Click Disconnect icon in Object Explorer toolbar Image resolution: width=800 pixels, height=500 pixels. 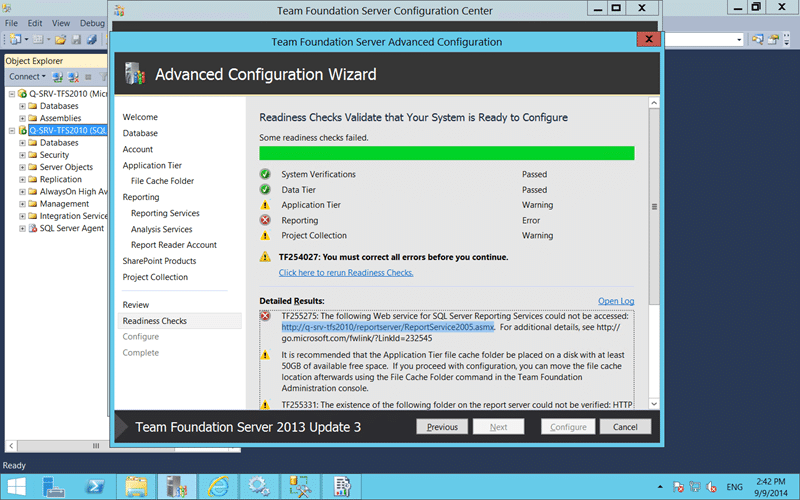tap(73, 77)
